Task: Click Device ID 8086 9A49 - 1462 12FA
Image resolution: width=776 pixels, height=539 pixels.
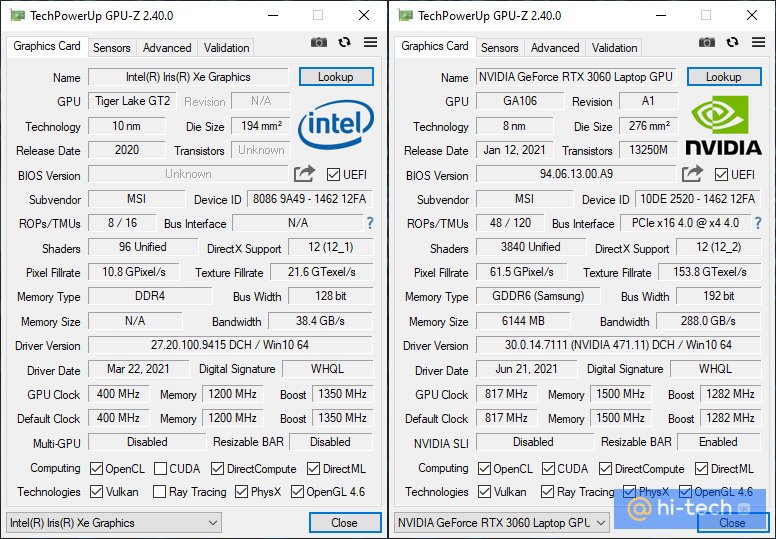Action: point(310,199)
